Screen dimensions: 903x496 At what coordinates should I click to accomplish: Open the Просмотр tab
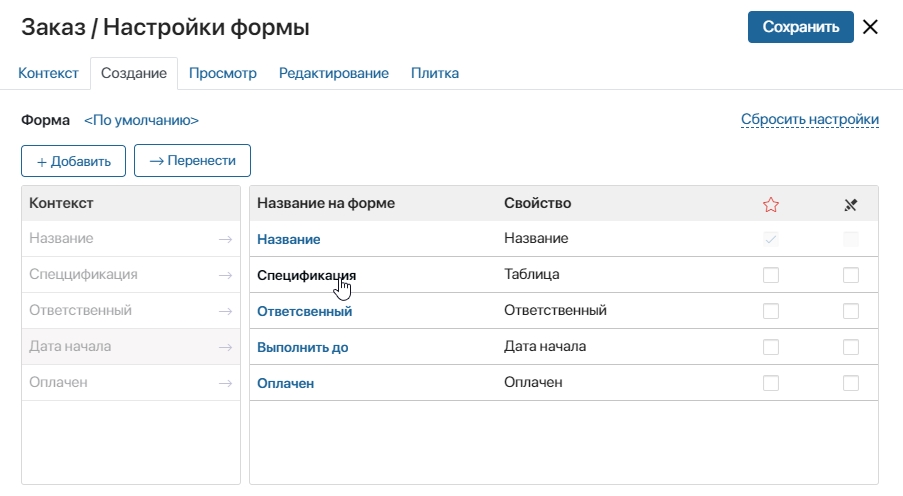click(x=223, y=73)
